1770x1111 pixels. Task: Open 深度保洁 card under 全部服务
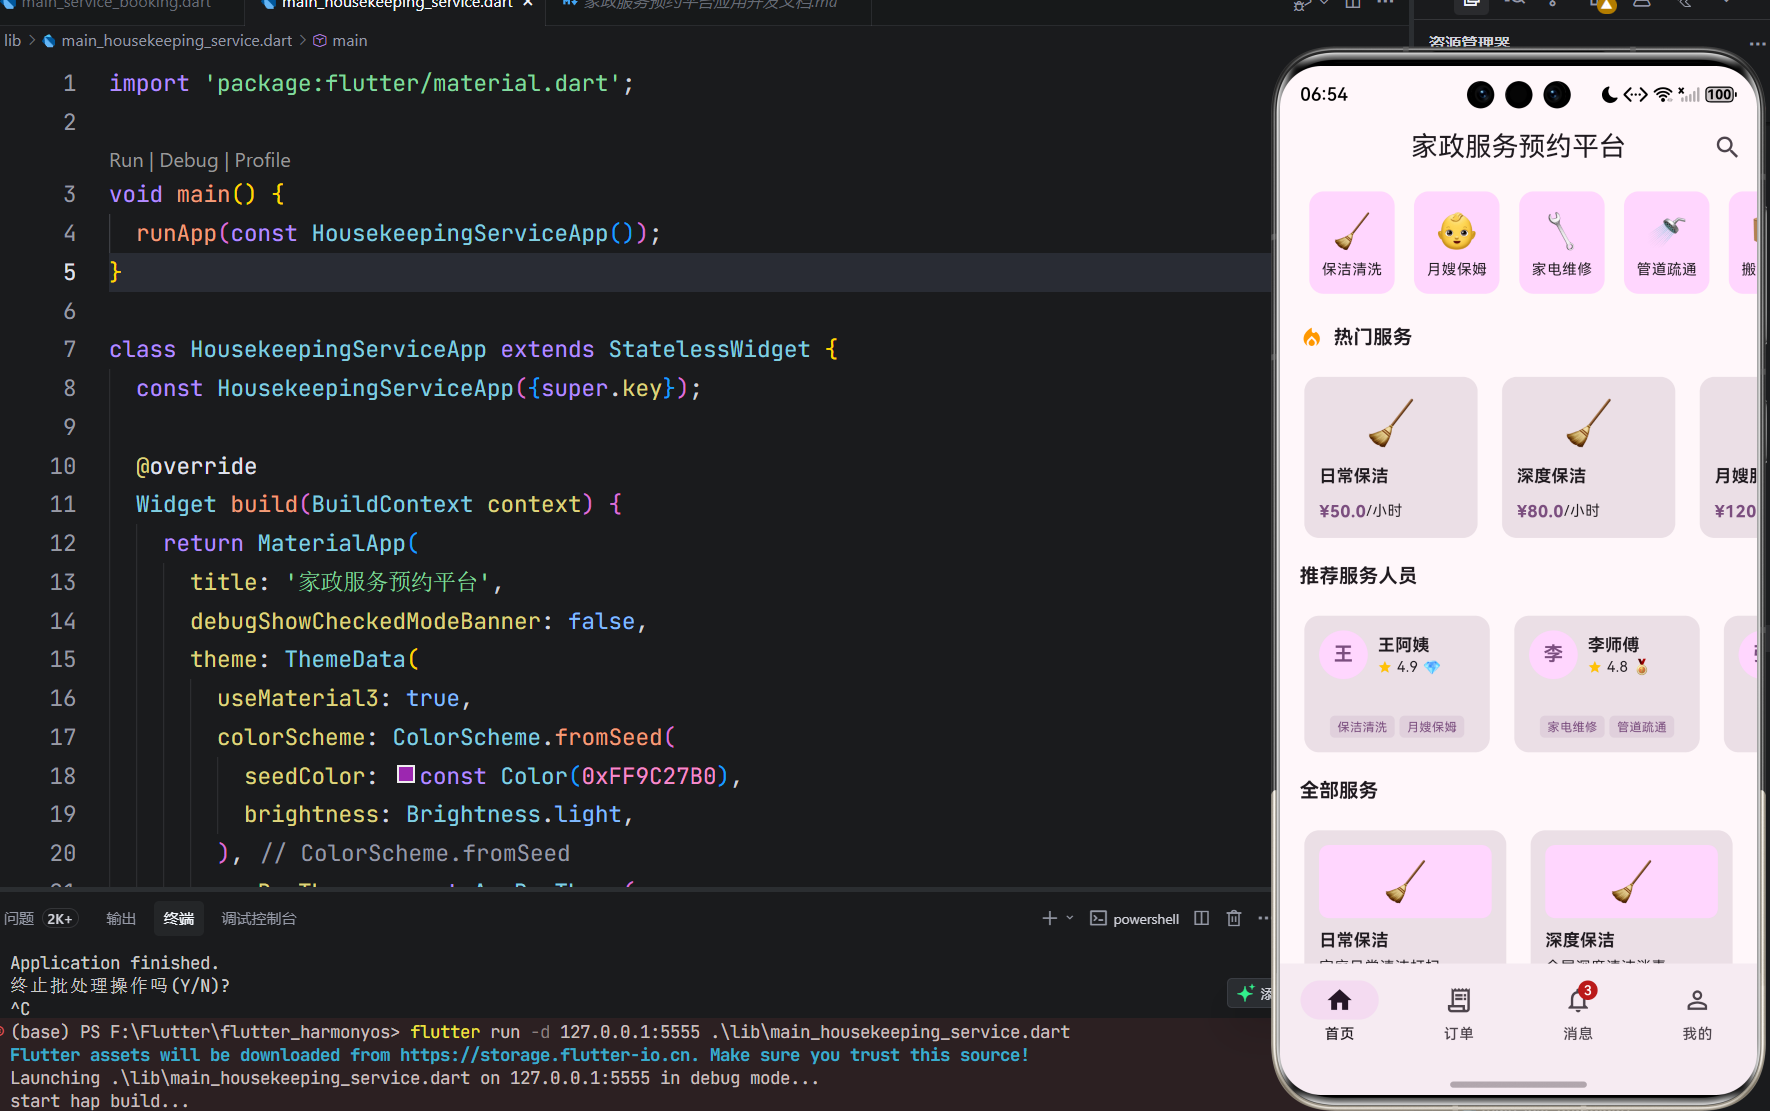point(1631,897)
